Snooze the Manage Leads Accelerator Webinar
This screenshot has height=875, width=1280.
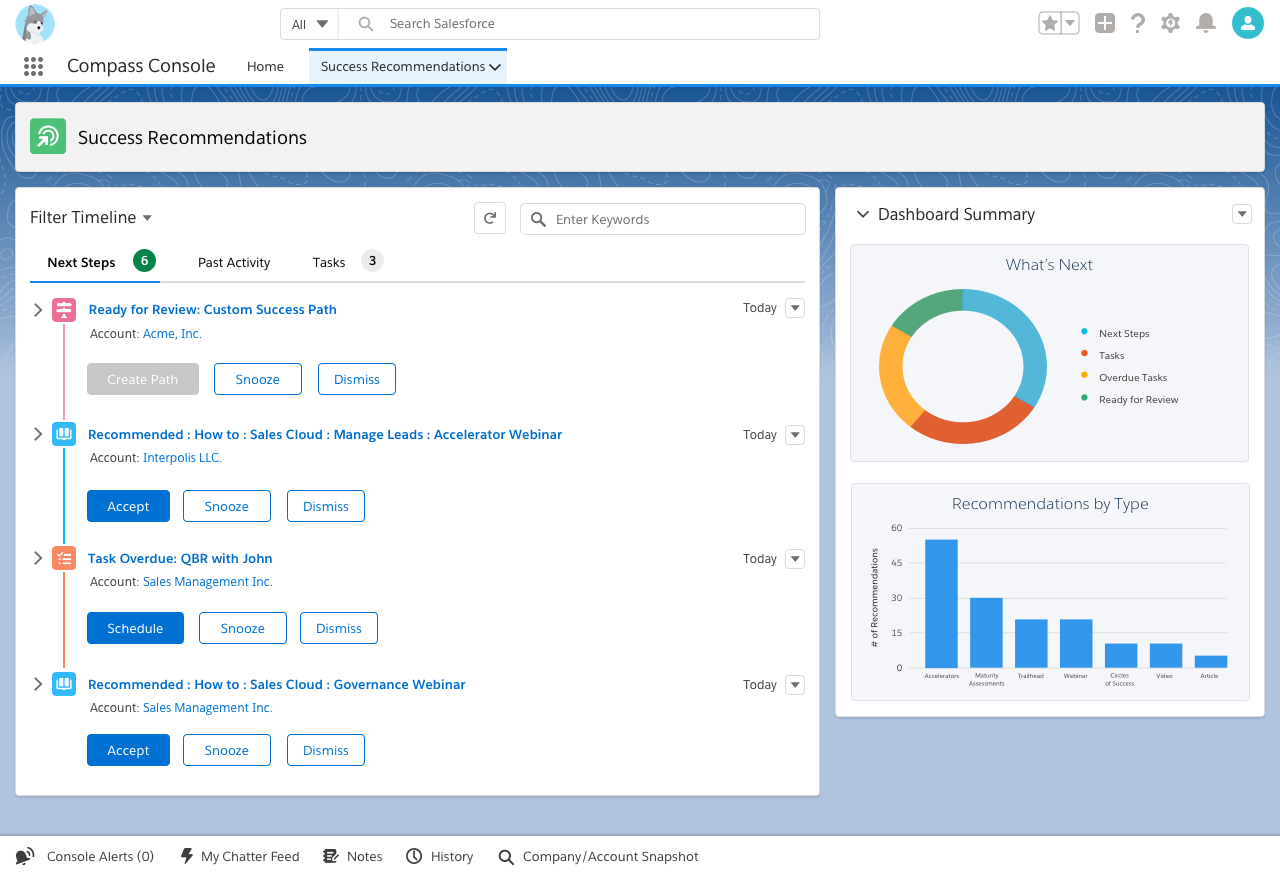227,506
